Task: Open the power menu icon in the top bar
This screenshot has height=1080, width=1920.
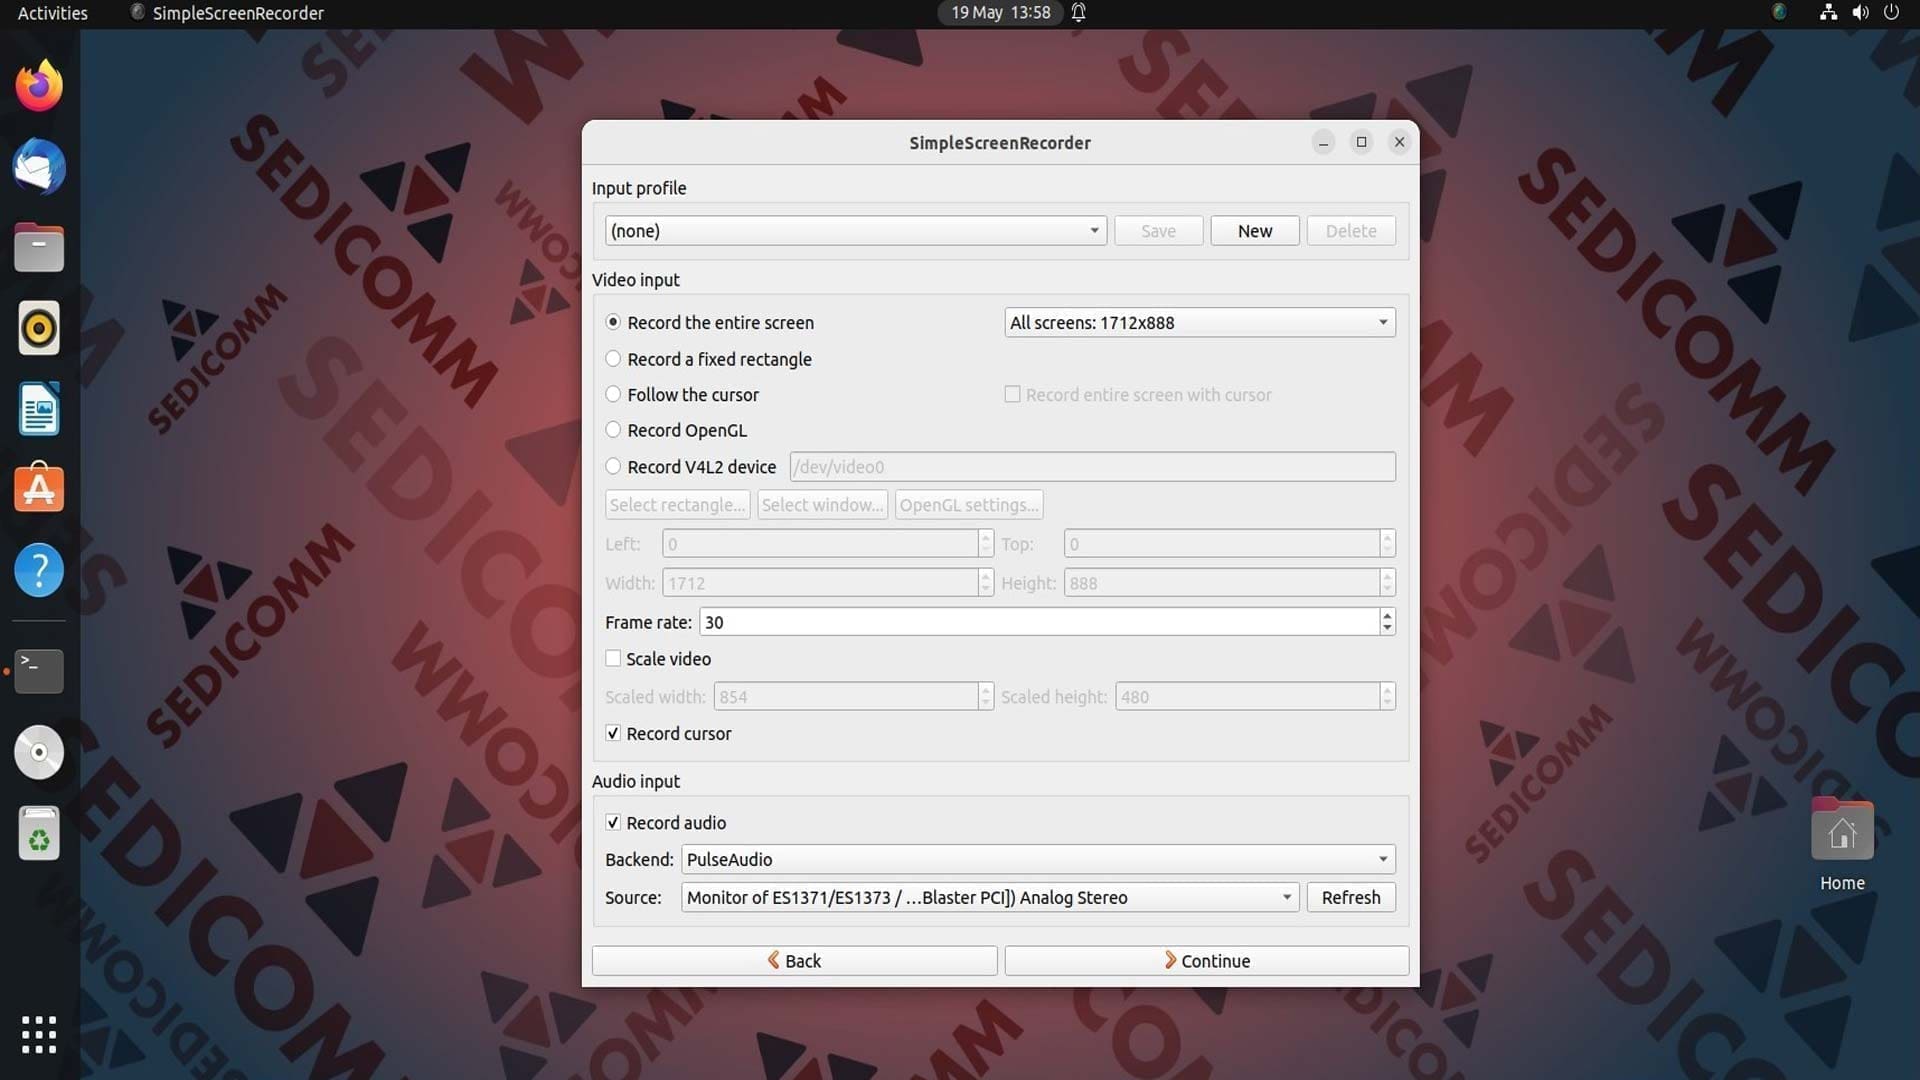Action: (x=1891, y=13)
